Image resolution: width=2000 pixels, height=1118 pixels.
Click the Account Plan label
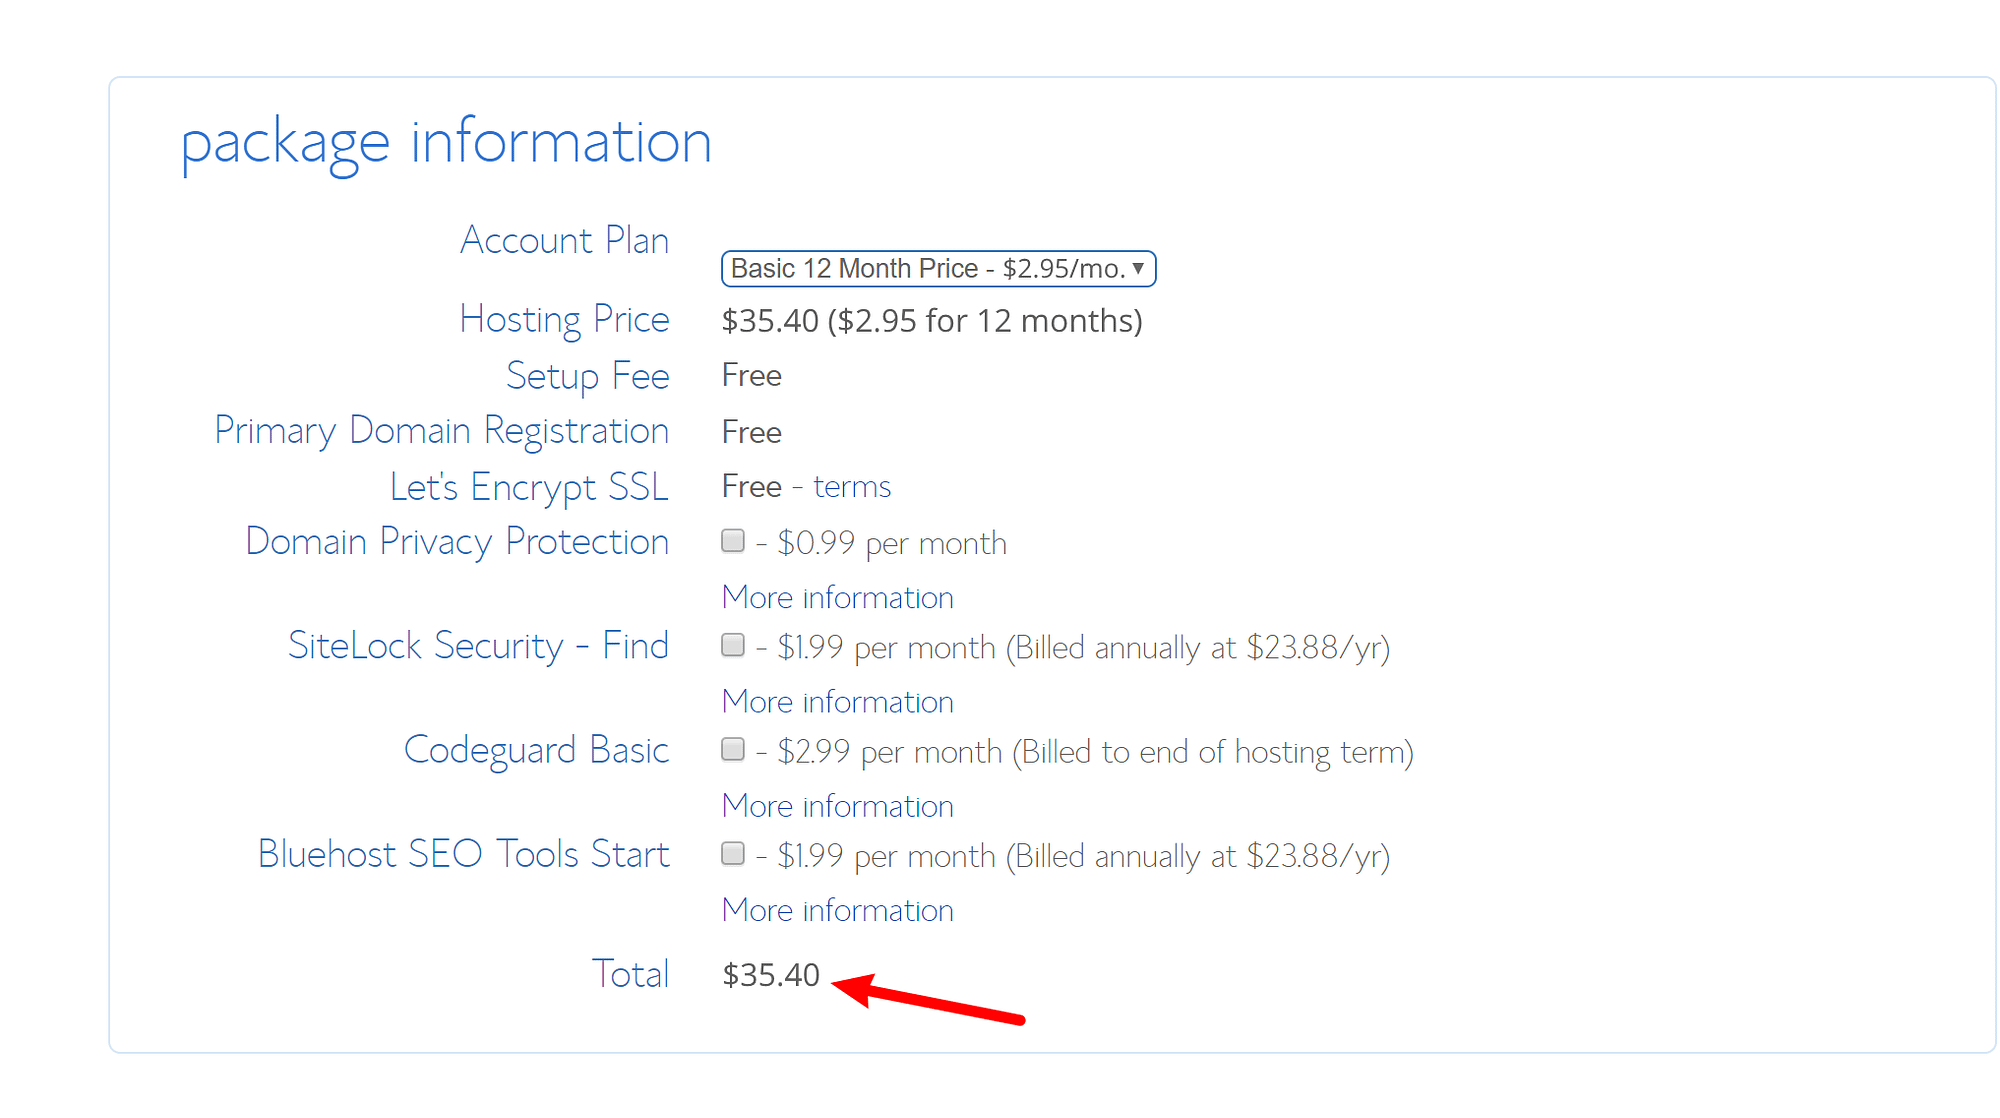point(564,240)
